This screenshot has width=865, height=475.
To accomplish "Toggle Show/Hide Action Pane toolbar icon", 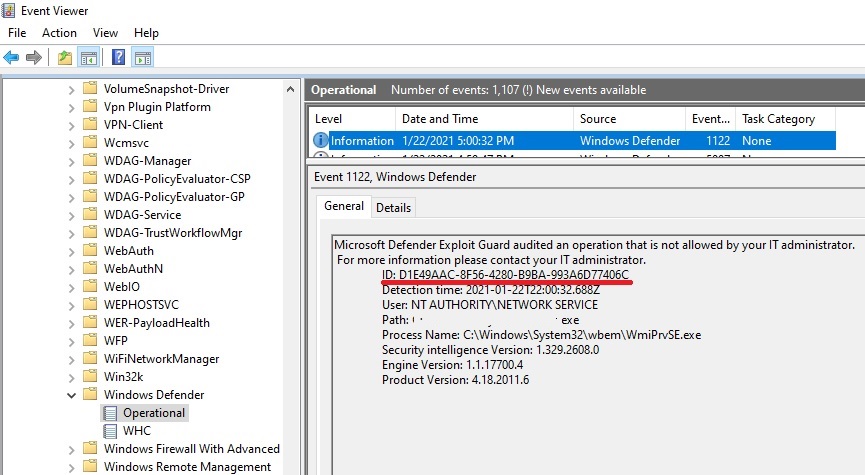I will pyautogui.click(x=142, y=57).
